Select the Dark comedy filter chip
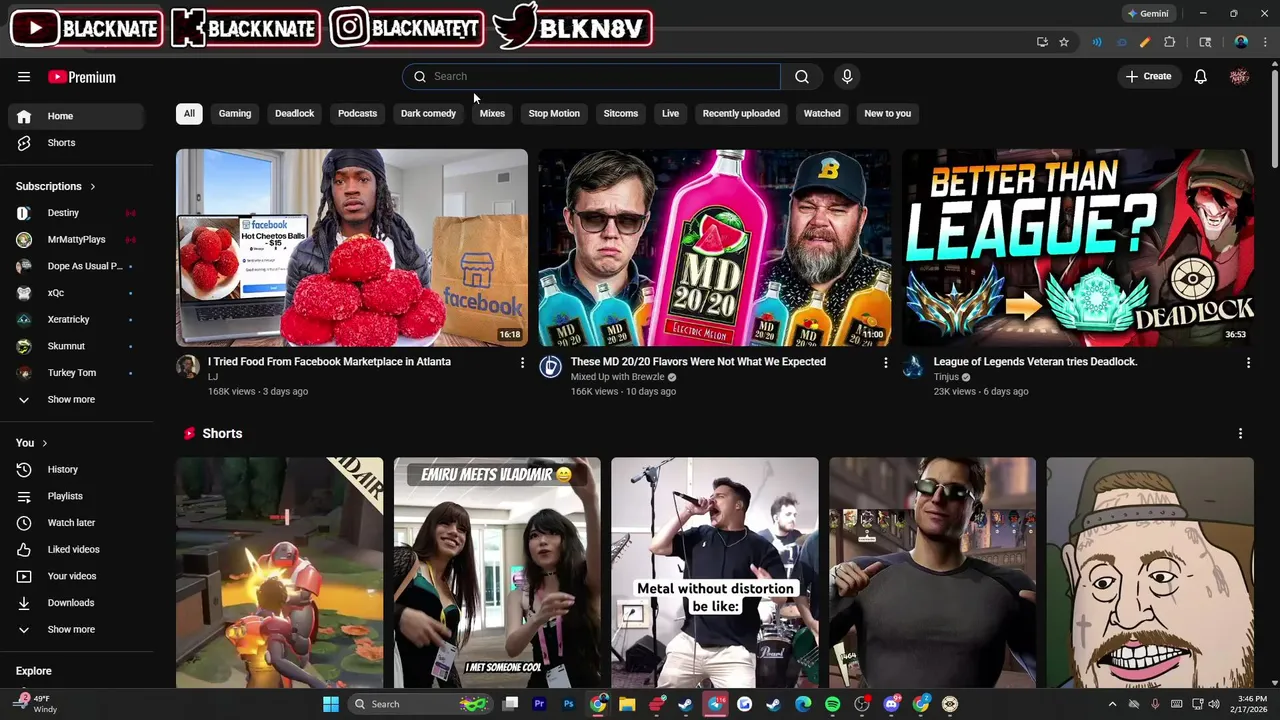This screenshot has width=1280, height=720. click(428, 113)
